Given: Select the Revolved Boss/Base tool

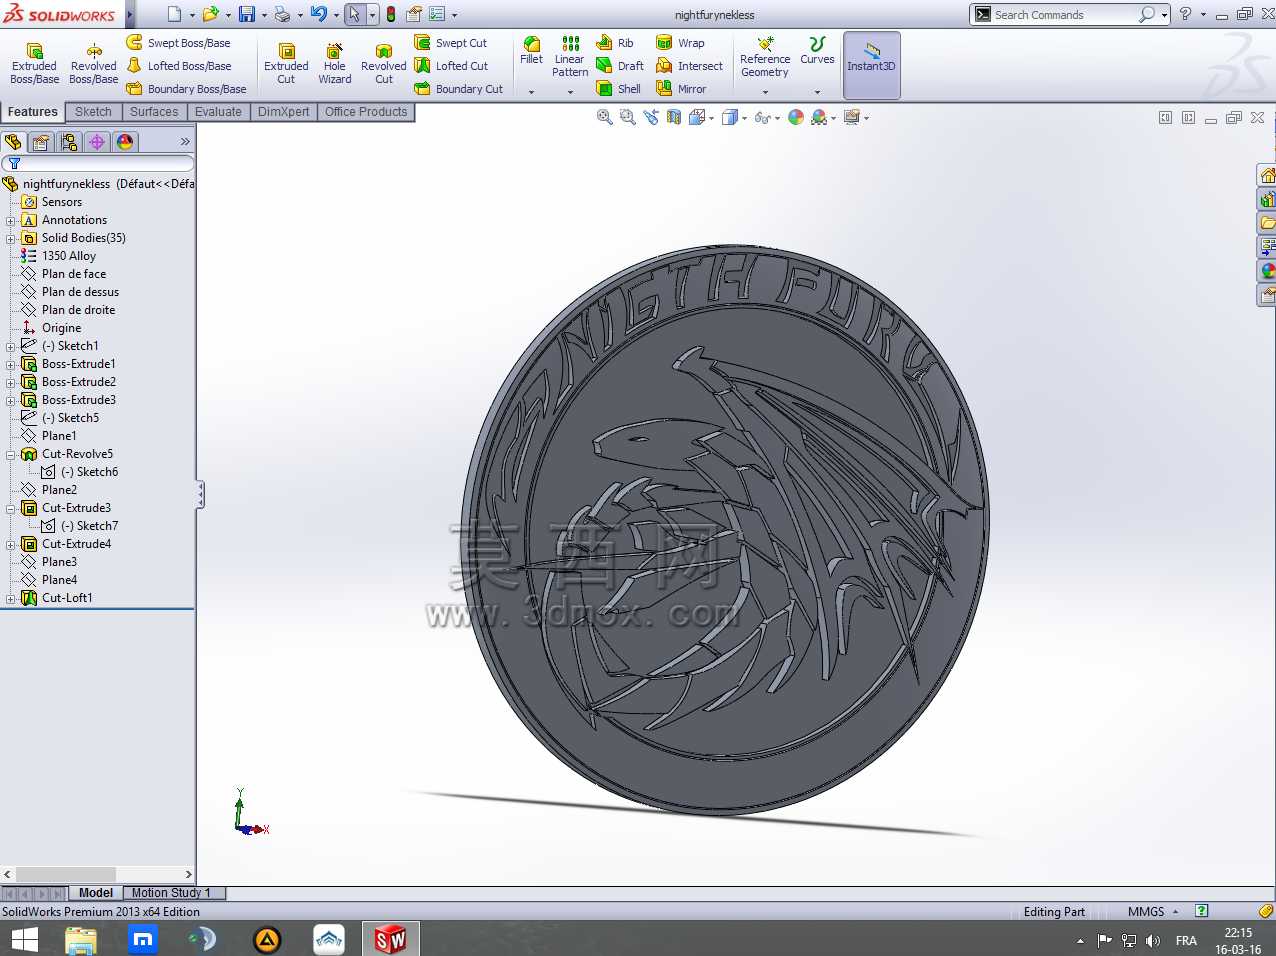Looking at the screenshot, I should pos(93,64).
